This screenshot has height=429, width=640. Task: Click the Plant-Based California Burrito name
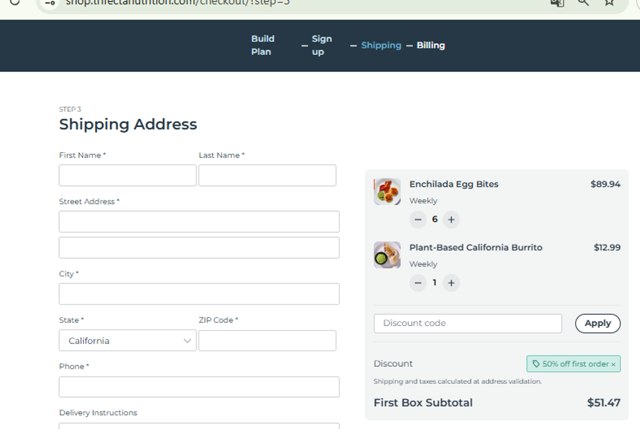point(476,247)
